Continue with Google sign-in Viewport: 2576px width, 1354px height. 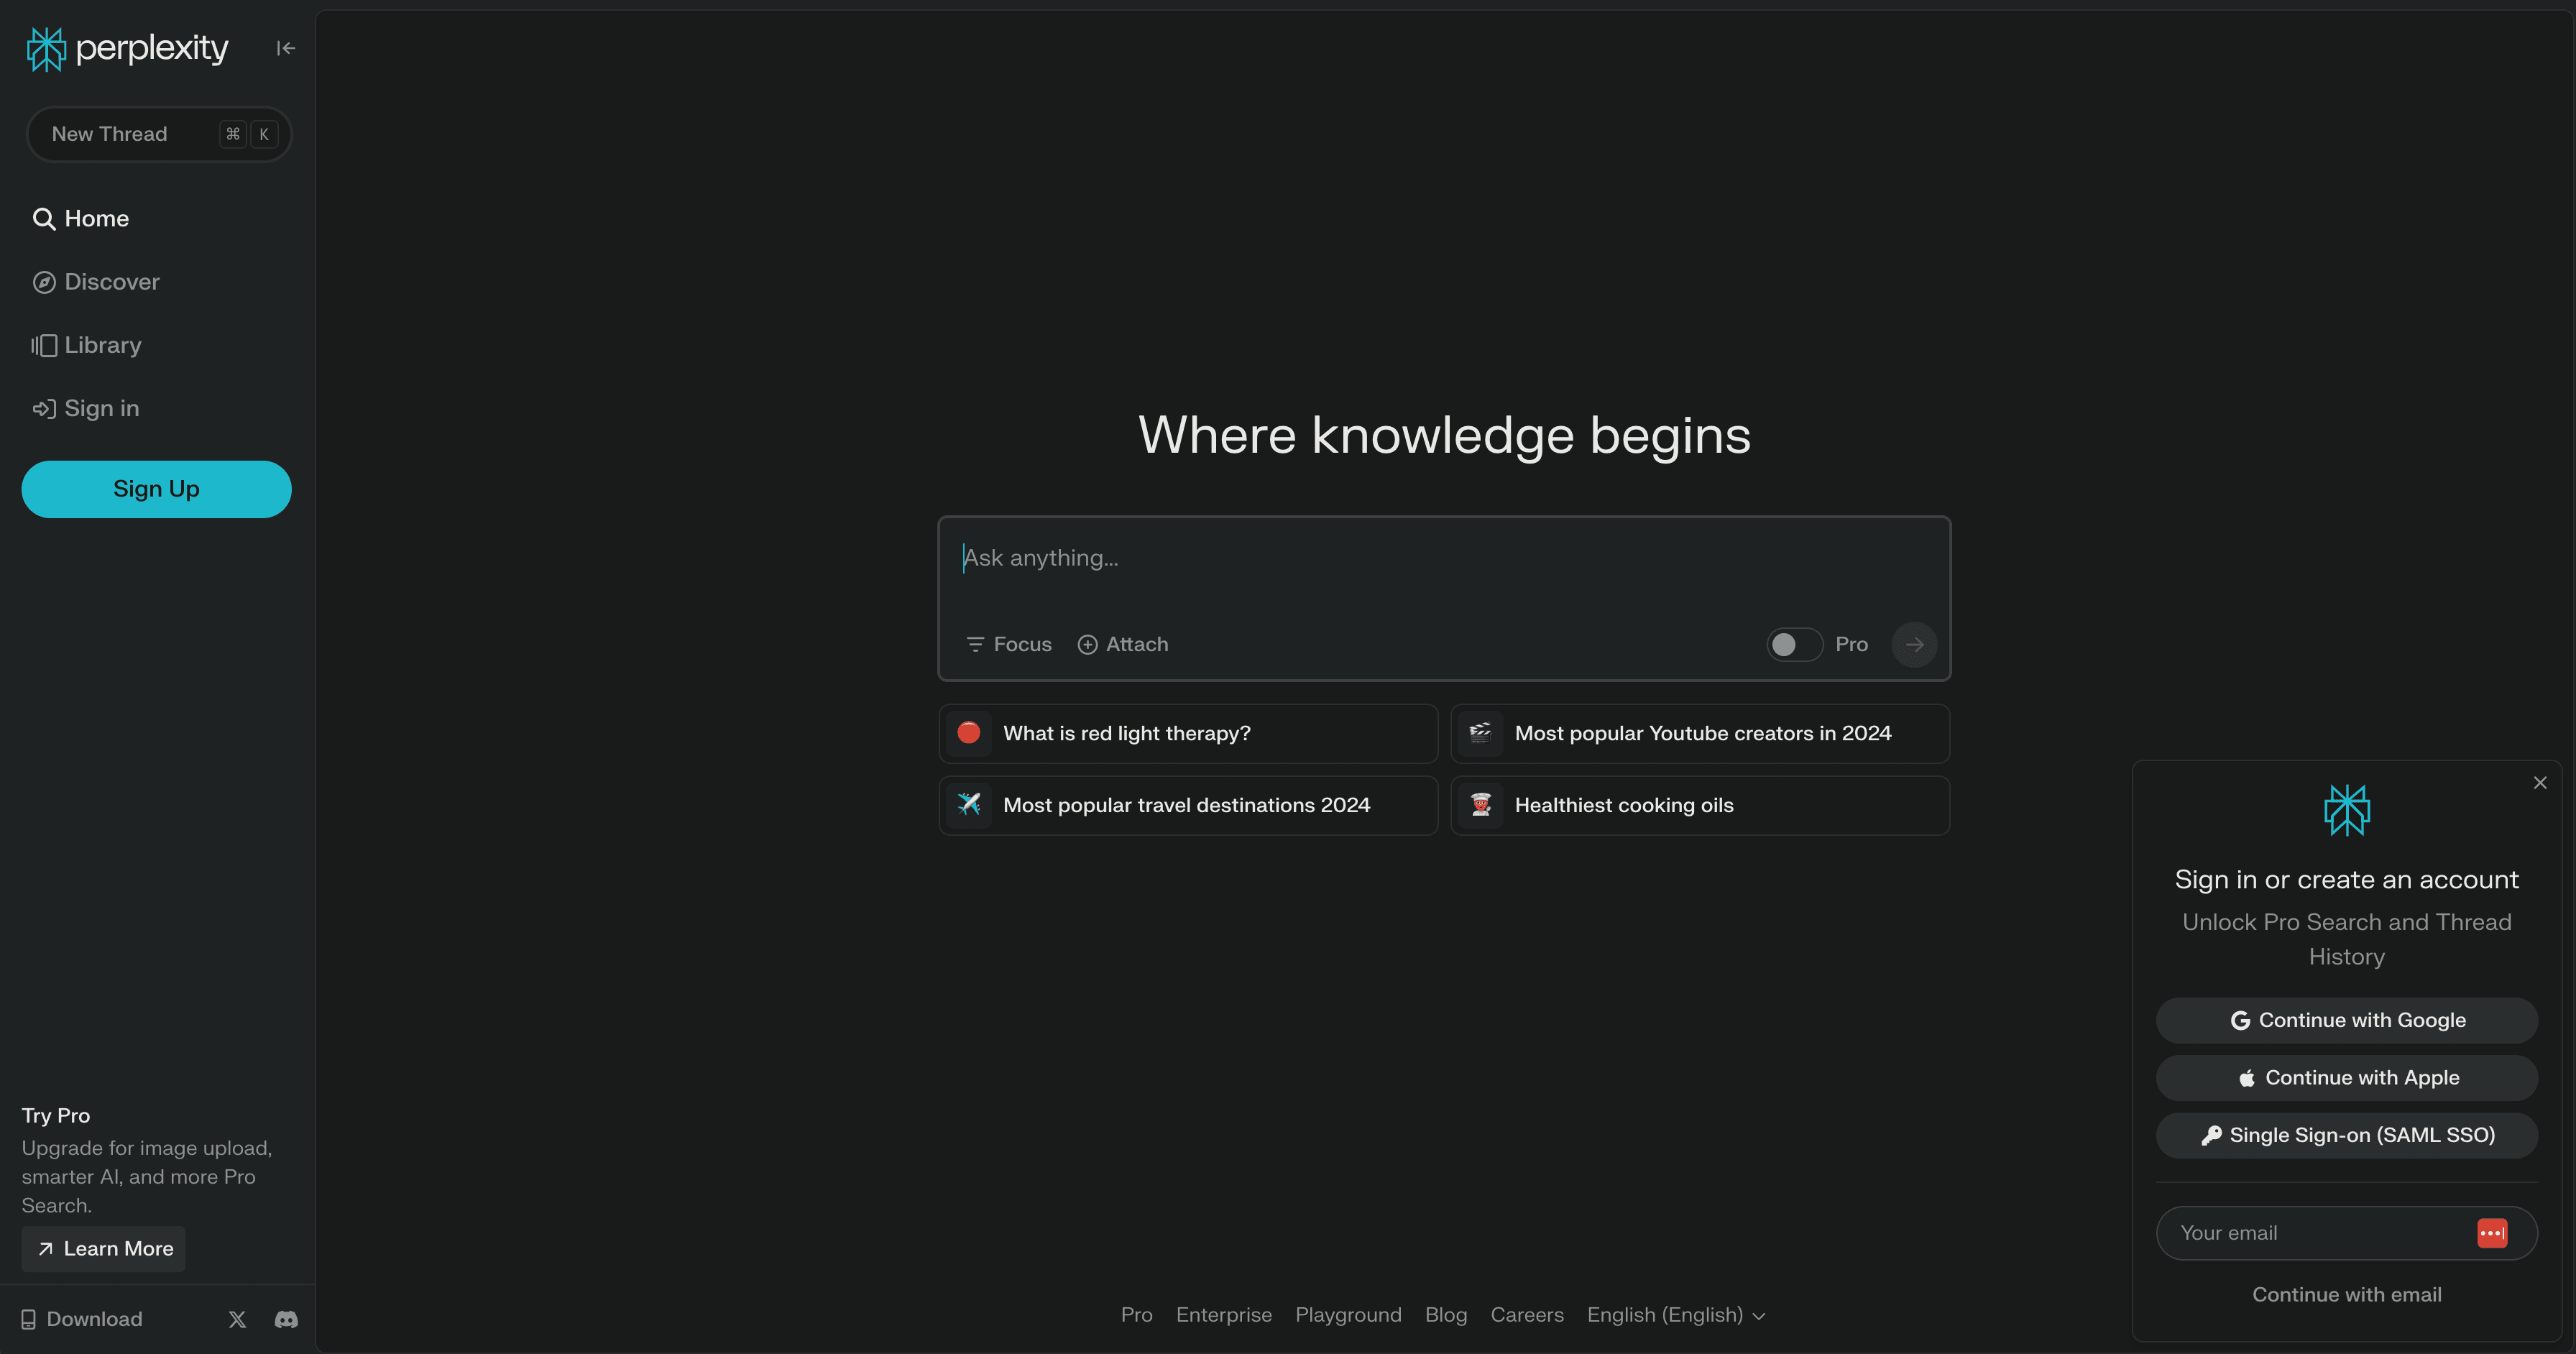2347,1021
